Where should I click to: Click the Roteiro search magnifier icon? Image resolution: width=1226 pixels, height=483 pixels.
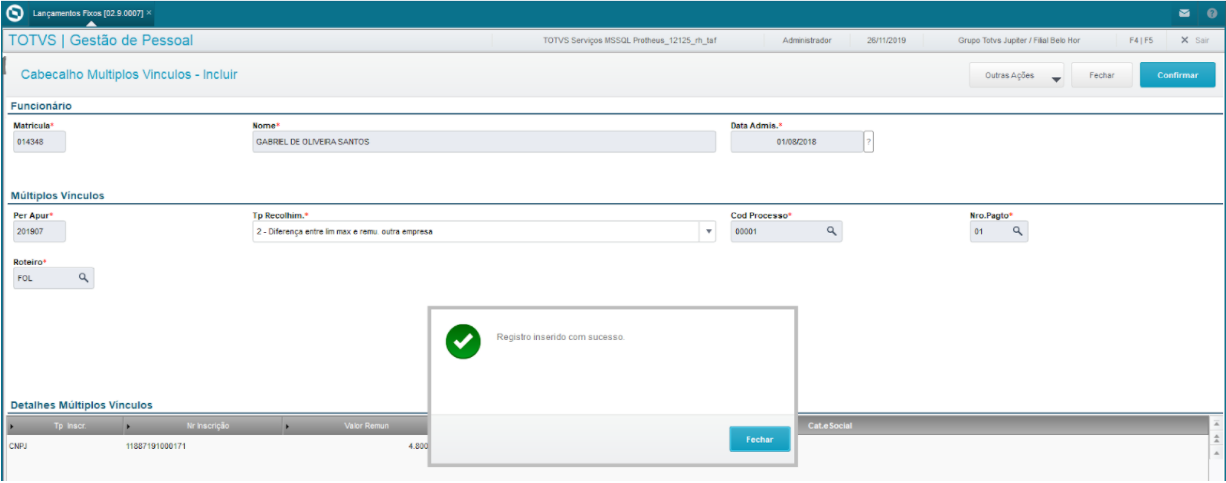pos(83,278)
